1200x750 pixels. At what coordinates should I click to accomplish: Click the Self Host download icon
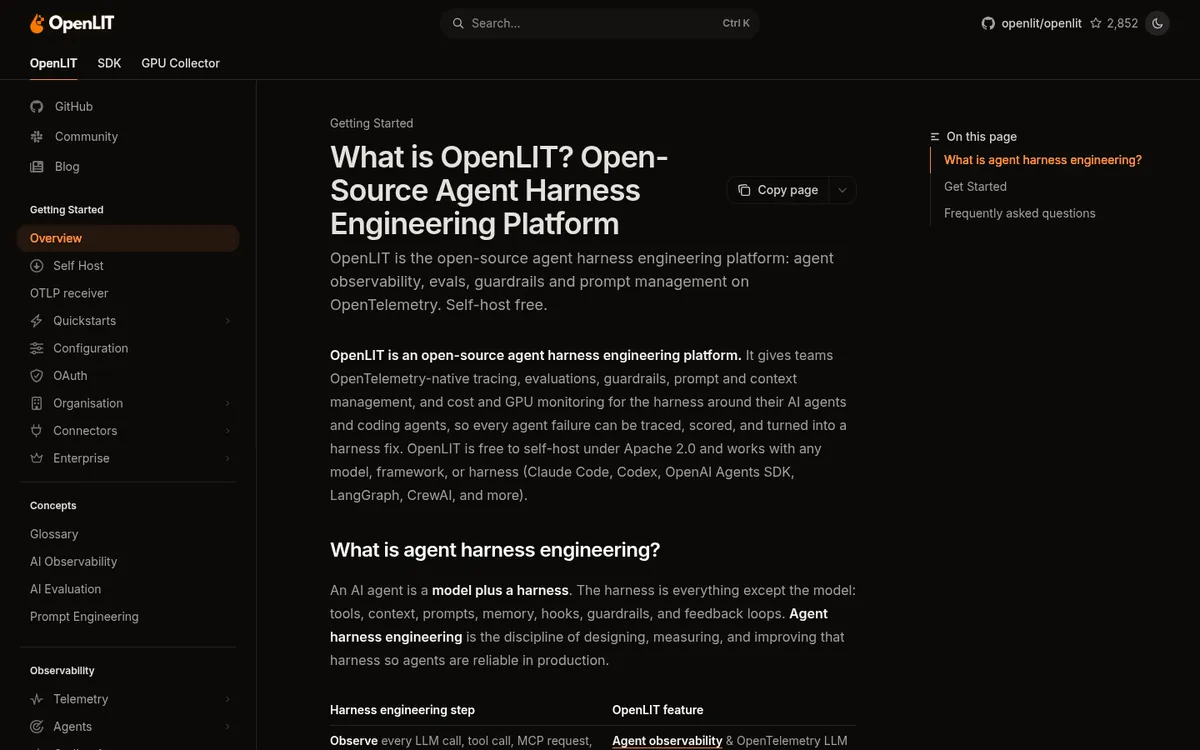tap(37, 266)
